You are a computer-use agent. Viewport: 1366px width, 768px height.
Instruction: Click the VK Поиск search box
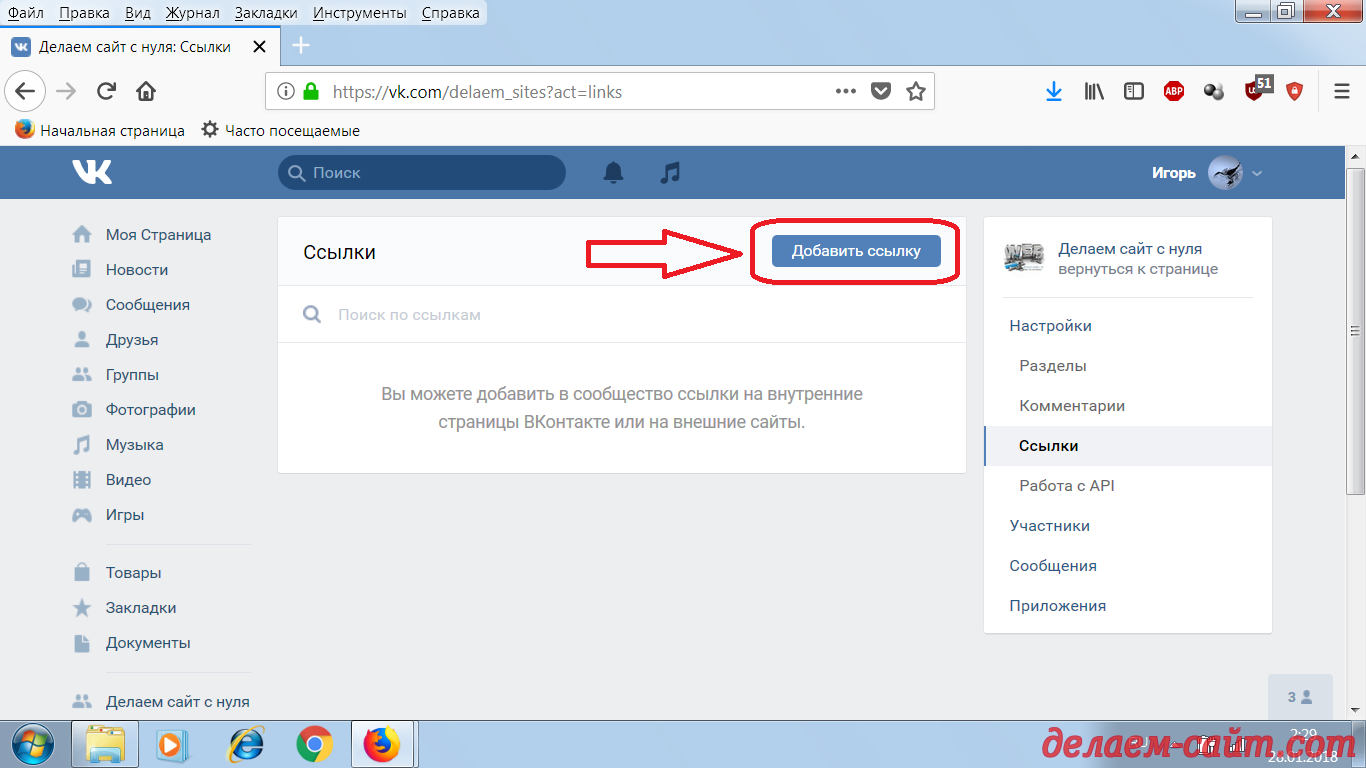tap(421, 173)
